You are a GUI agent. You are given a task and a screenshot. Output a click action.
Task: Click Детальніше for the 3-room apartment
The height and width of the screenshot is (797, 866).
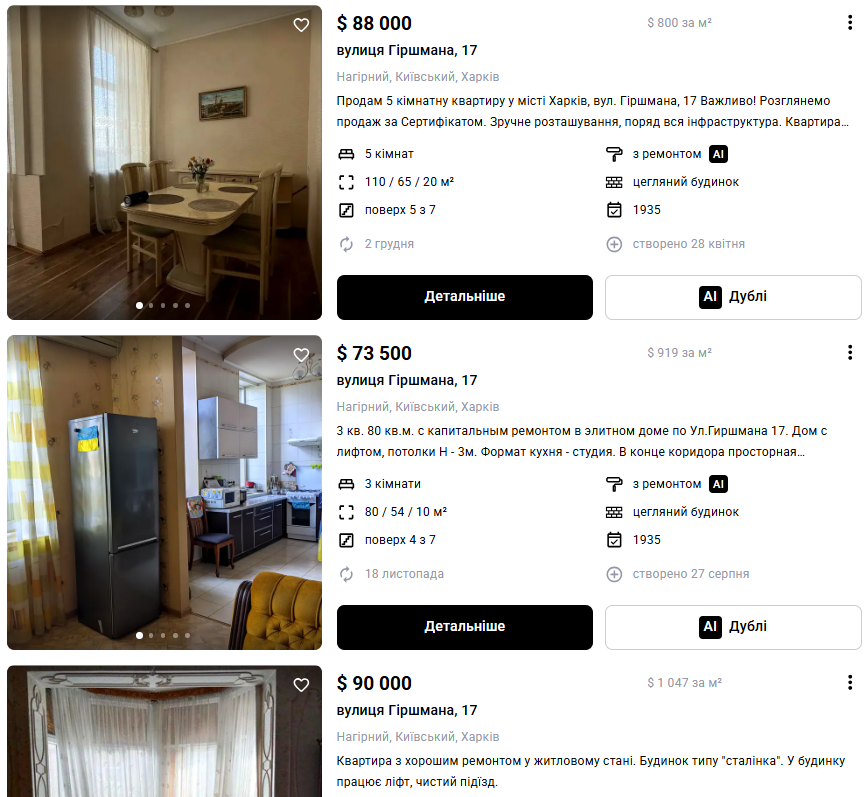pyautogui.click(x=464, y=627)
